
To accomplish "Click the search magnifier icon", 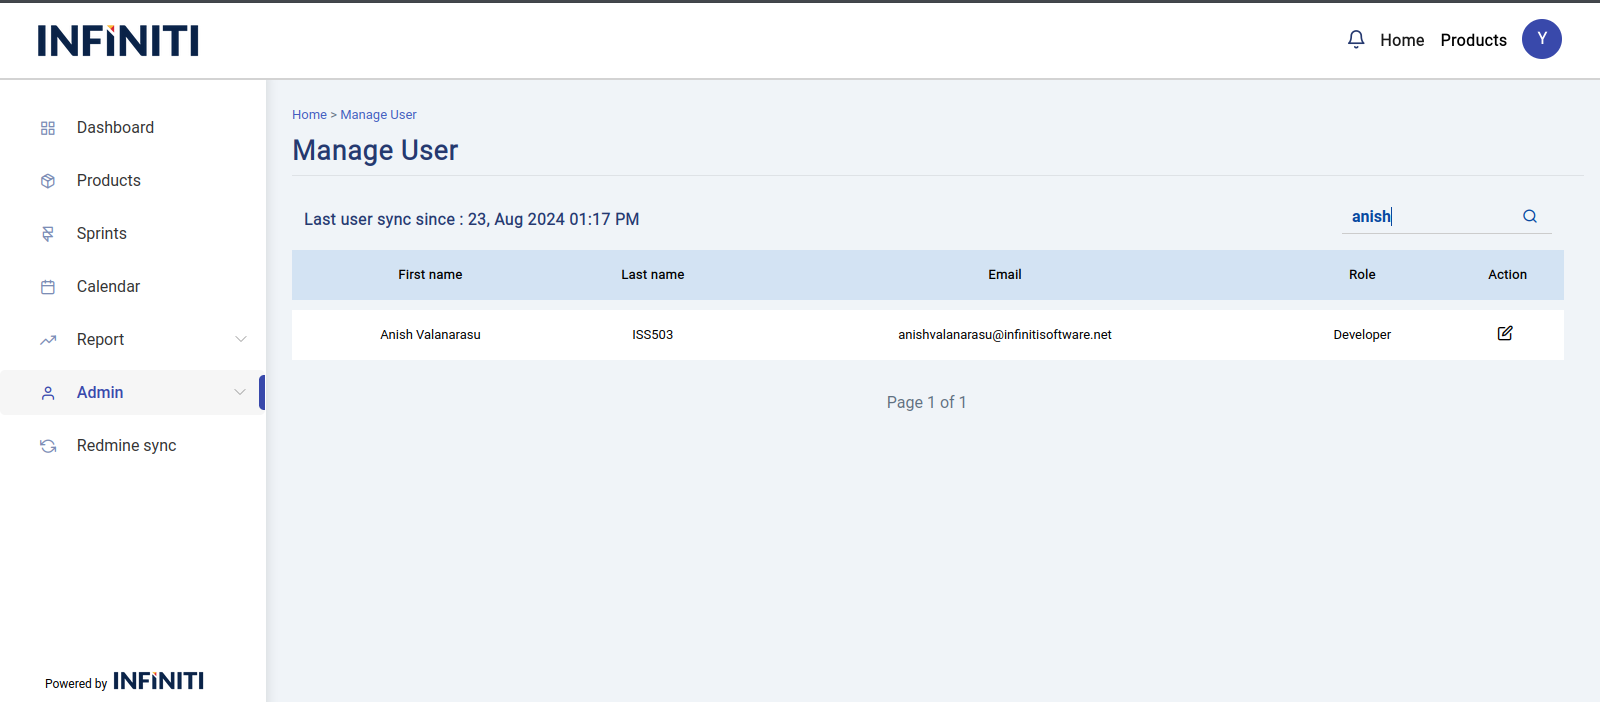I will 1529,216.
